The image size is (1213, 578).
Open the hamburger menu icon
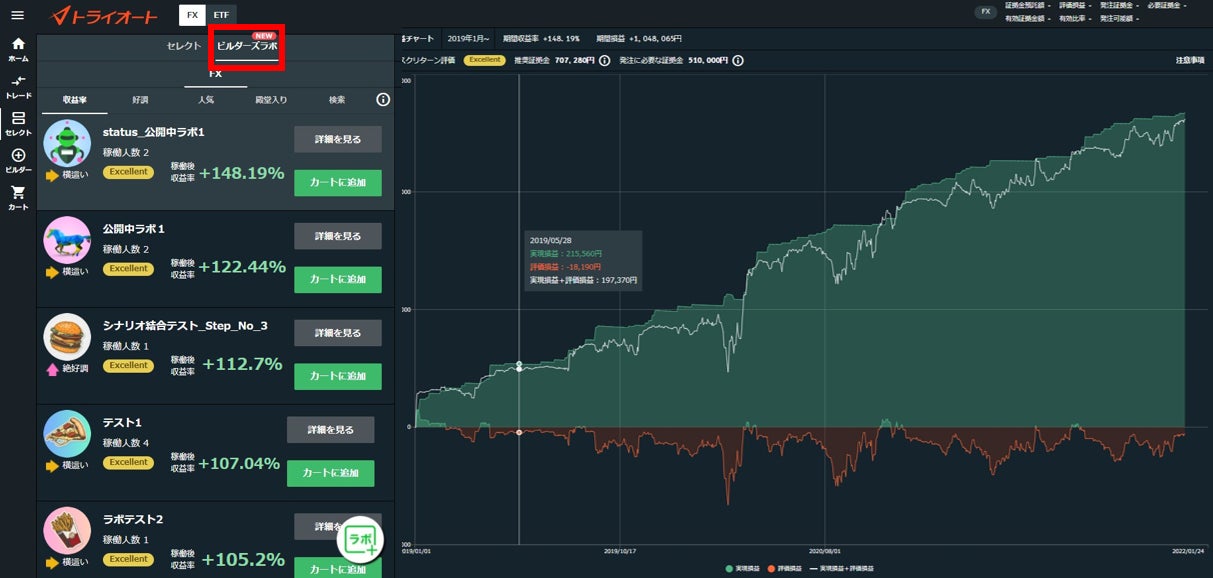pyautogui.click(x=18, y=15)
